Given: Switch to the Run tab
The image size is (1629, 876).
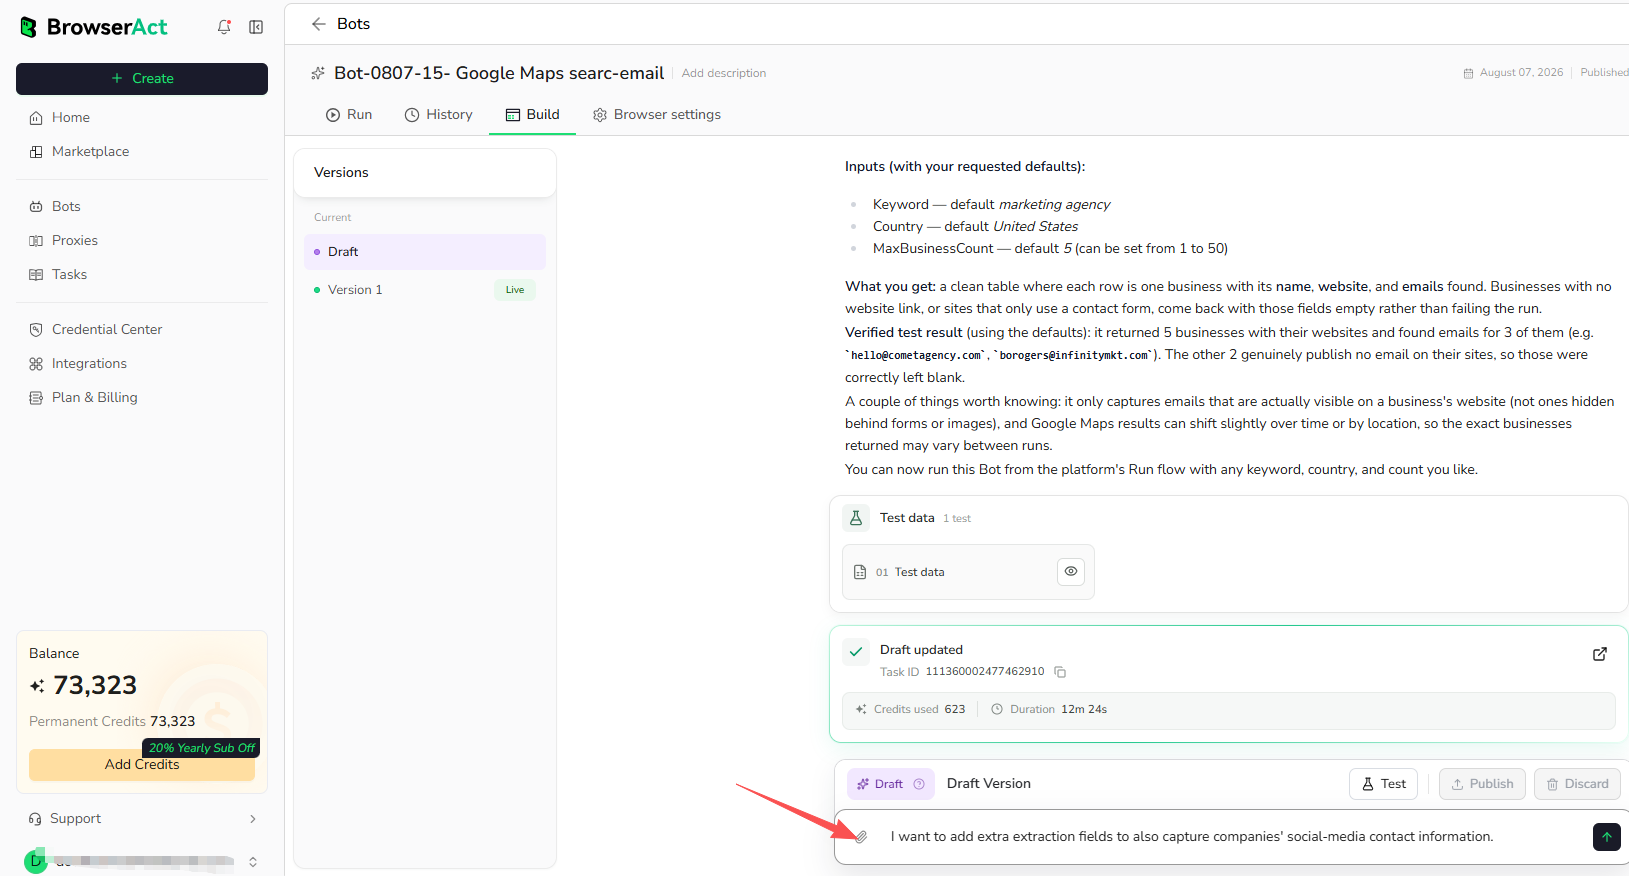Looking at the screenshot, I should point(349,115).
